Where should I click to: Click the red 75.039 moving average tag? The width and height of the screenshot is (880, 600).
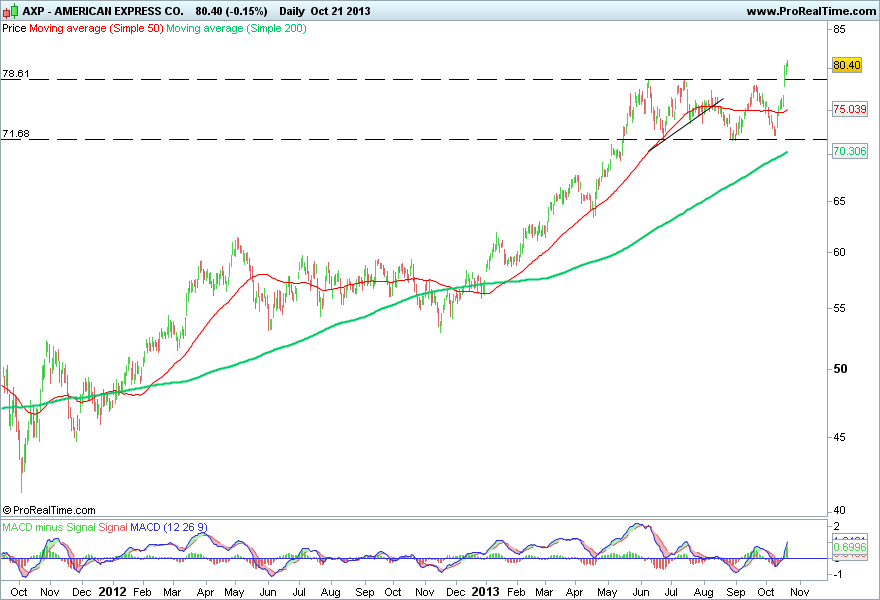coord(850,109)
